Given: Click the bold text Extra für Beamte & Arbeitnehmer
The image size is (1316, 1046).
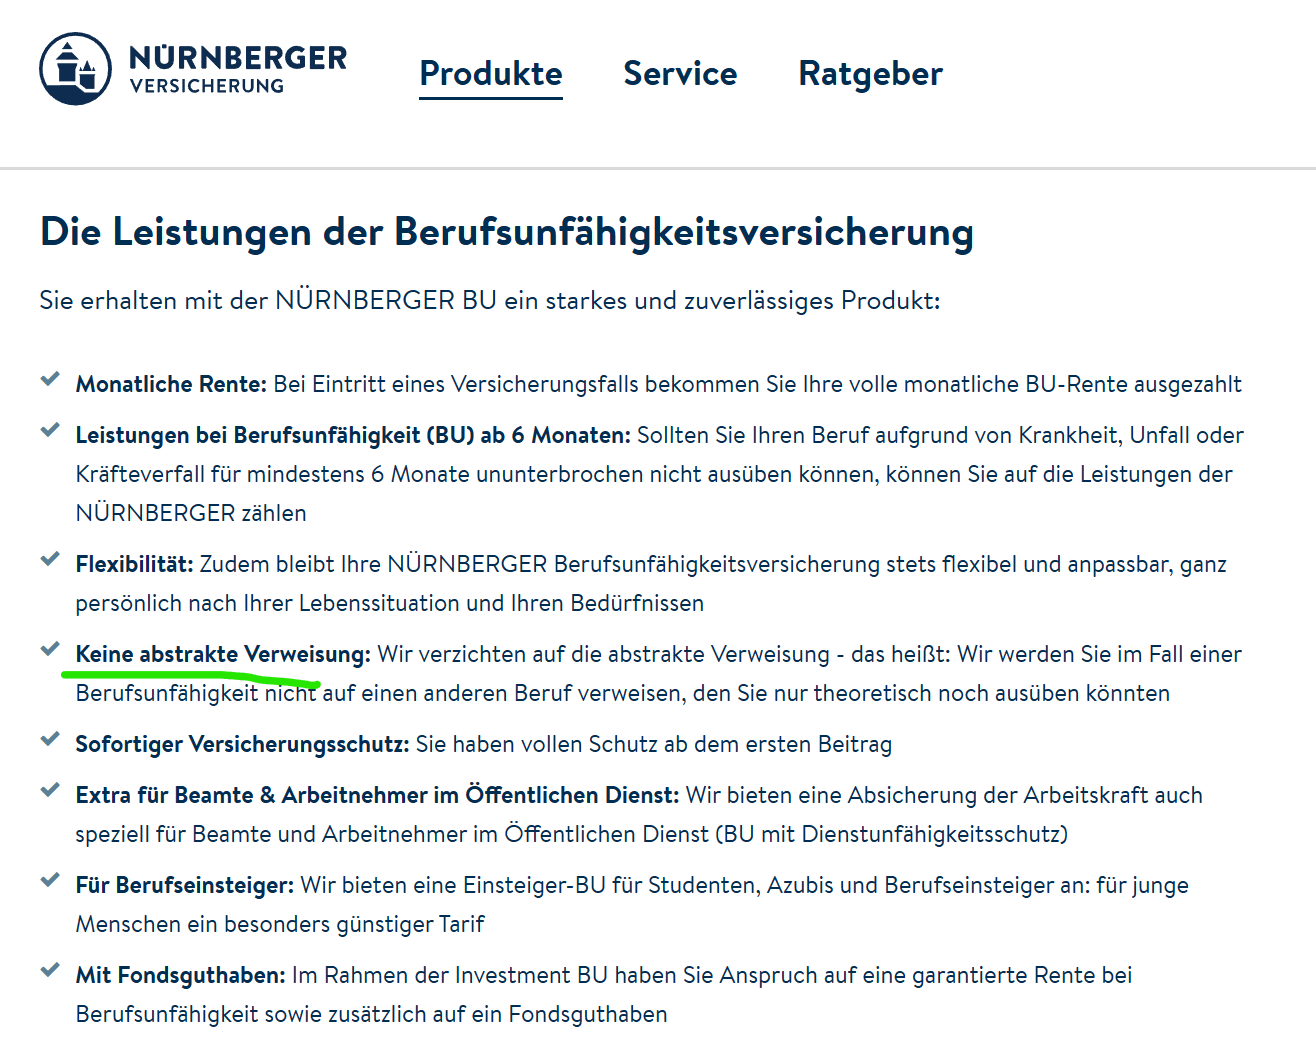Looking at the screenshot, I should [x=252, y=795].
